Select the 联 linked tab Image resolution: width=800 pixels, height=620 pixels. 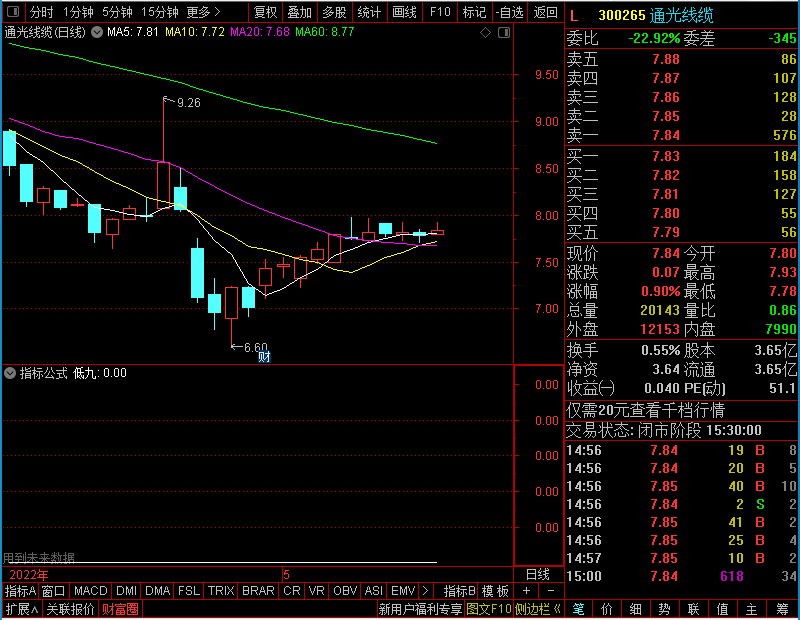[x=693, y=609]
